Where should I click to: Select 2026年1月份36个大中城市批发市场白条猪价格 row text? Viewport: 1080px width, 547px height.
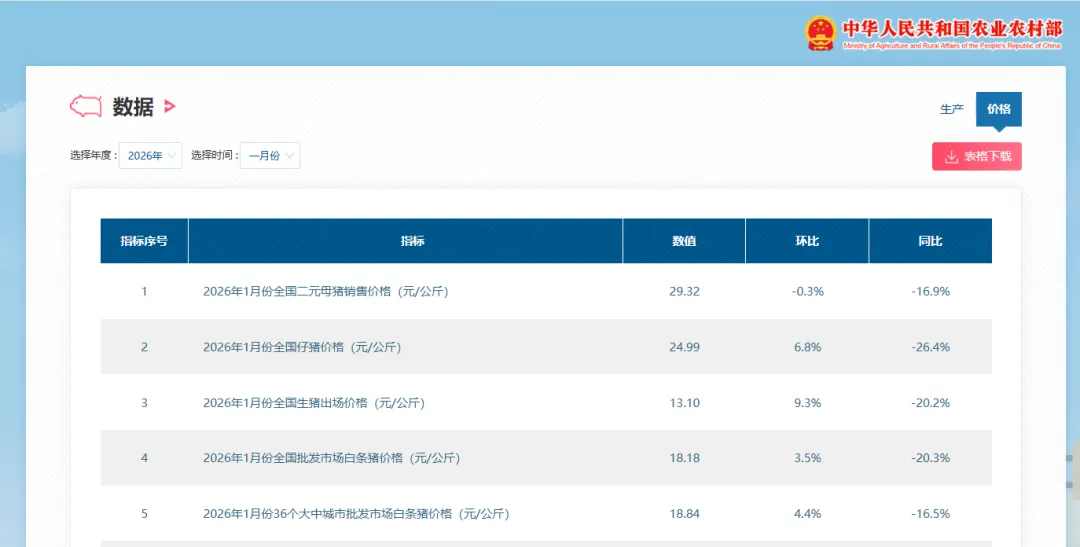pyautogui.click(x=356, y=514)
